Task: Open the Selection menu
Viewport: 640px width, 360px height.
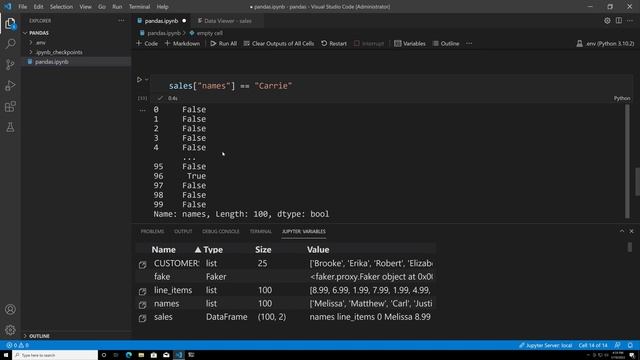Action: click(x=61, y=7)
